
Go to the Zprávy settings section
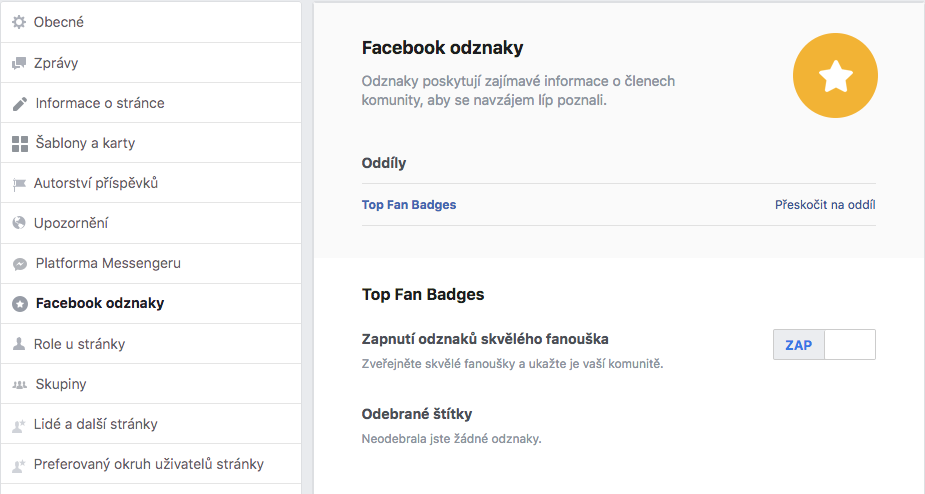coord(151,63)
